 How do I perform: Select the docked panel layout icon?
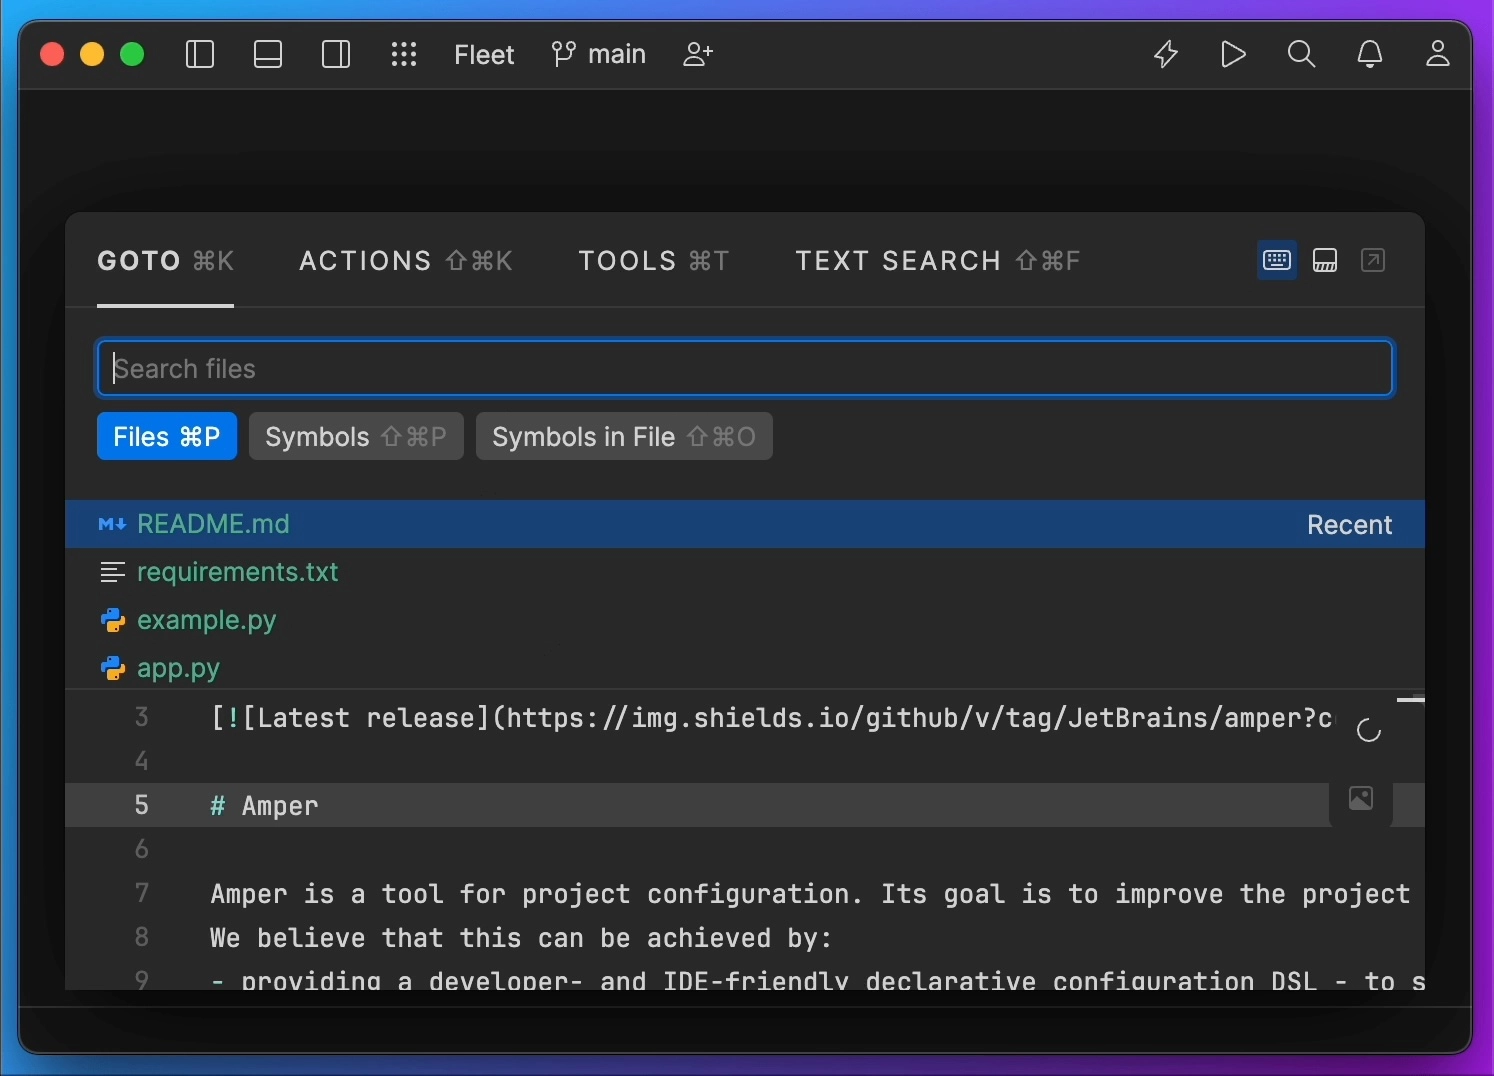1325,261
